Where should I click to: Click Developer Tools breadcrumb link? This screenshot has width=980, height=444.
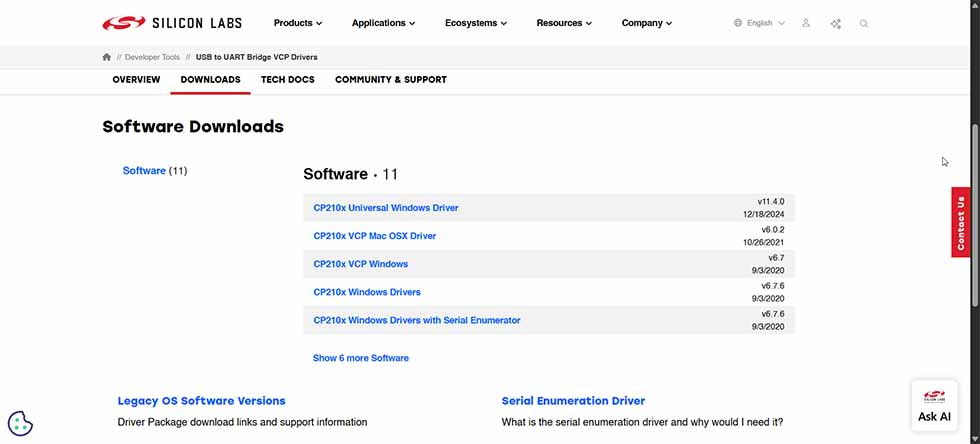(152, 57)
